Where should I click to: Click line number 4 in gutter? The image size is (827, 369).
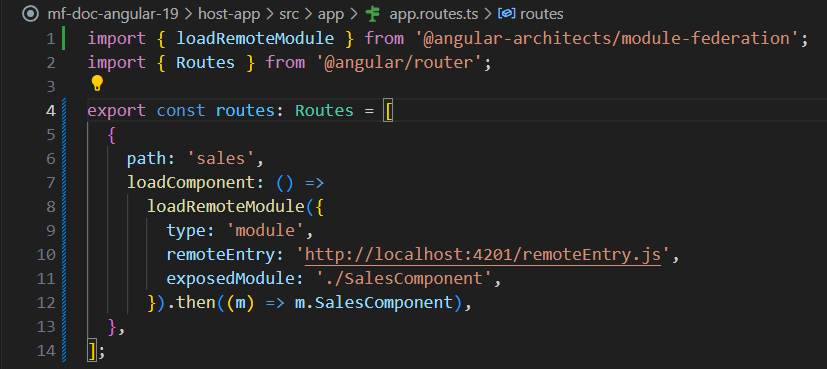pos(50,111)
